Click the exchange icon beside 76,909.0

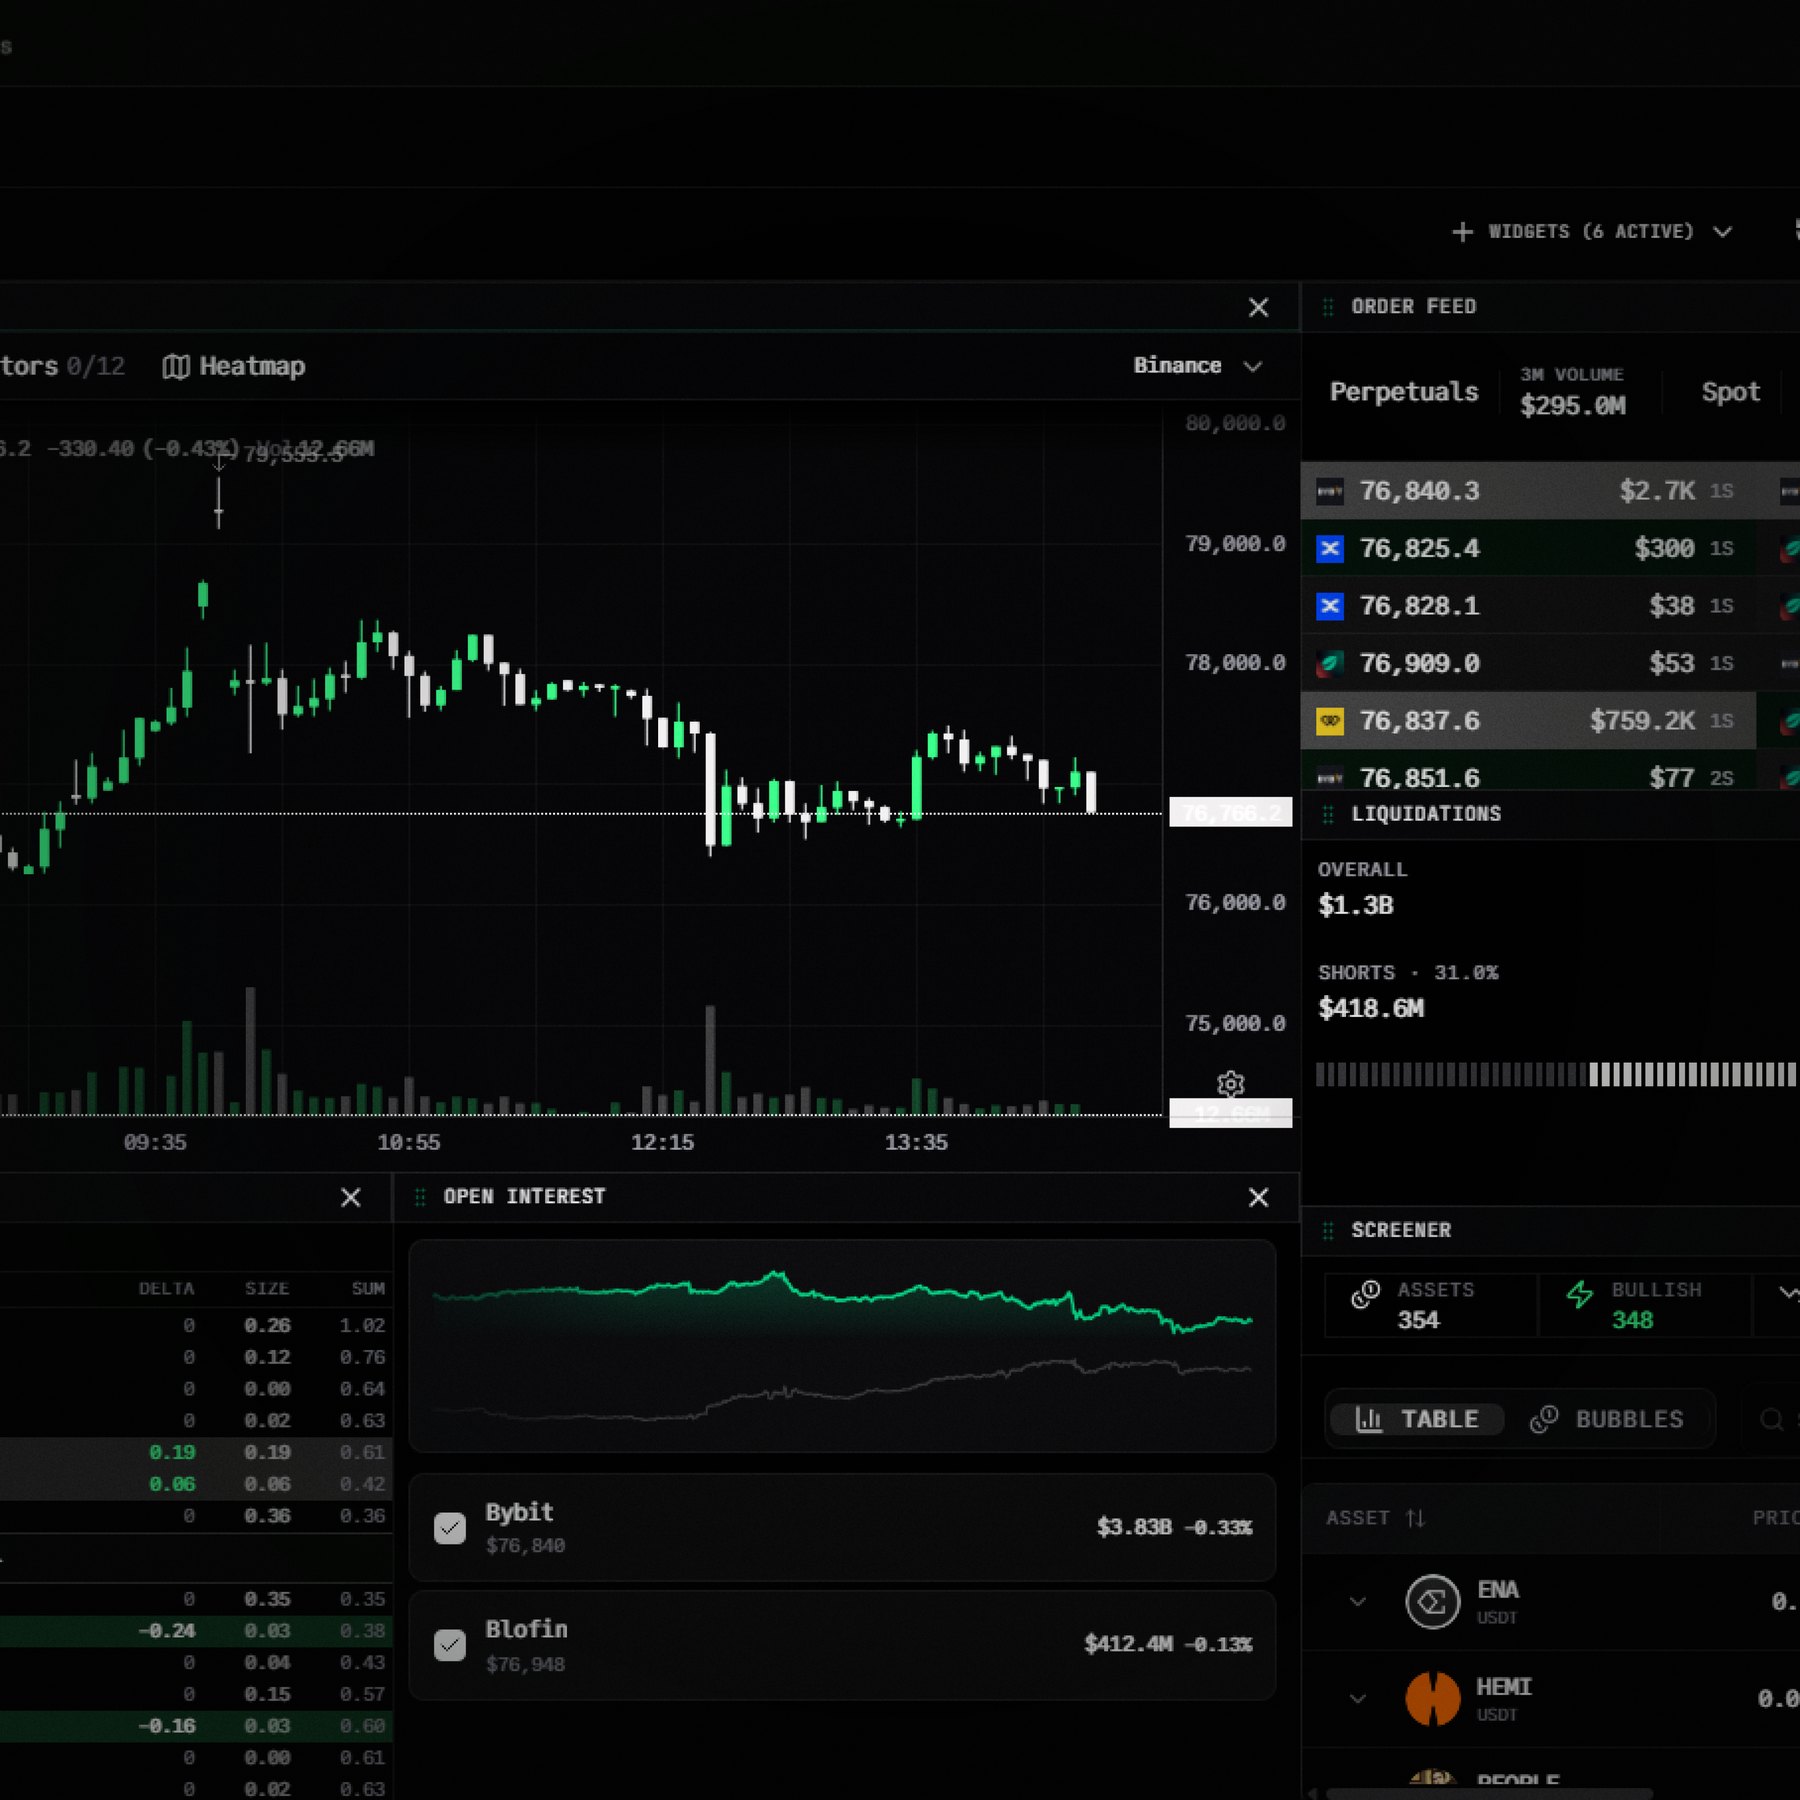point(1330,663)
